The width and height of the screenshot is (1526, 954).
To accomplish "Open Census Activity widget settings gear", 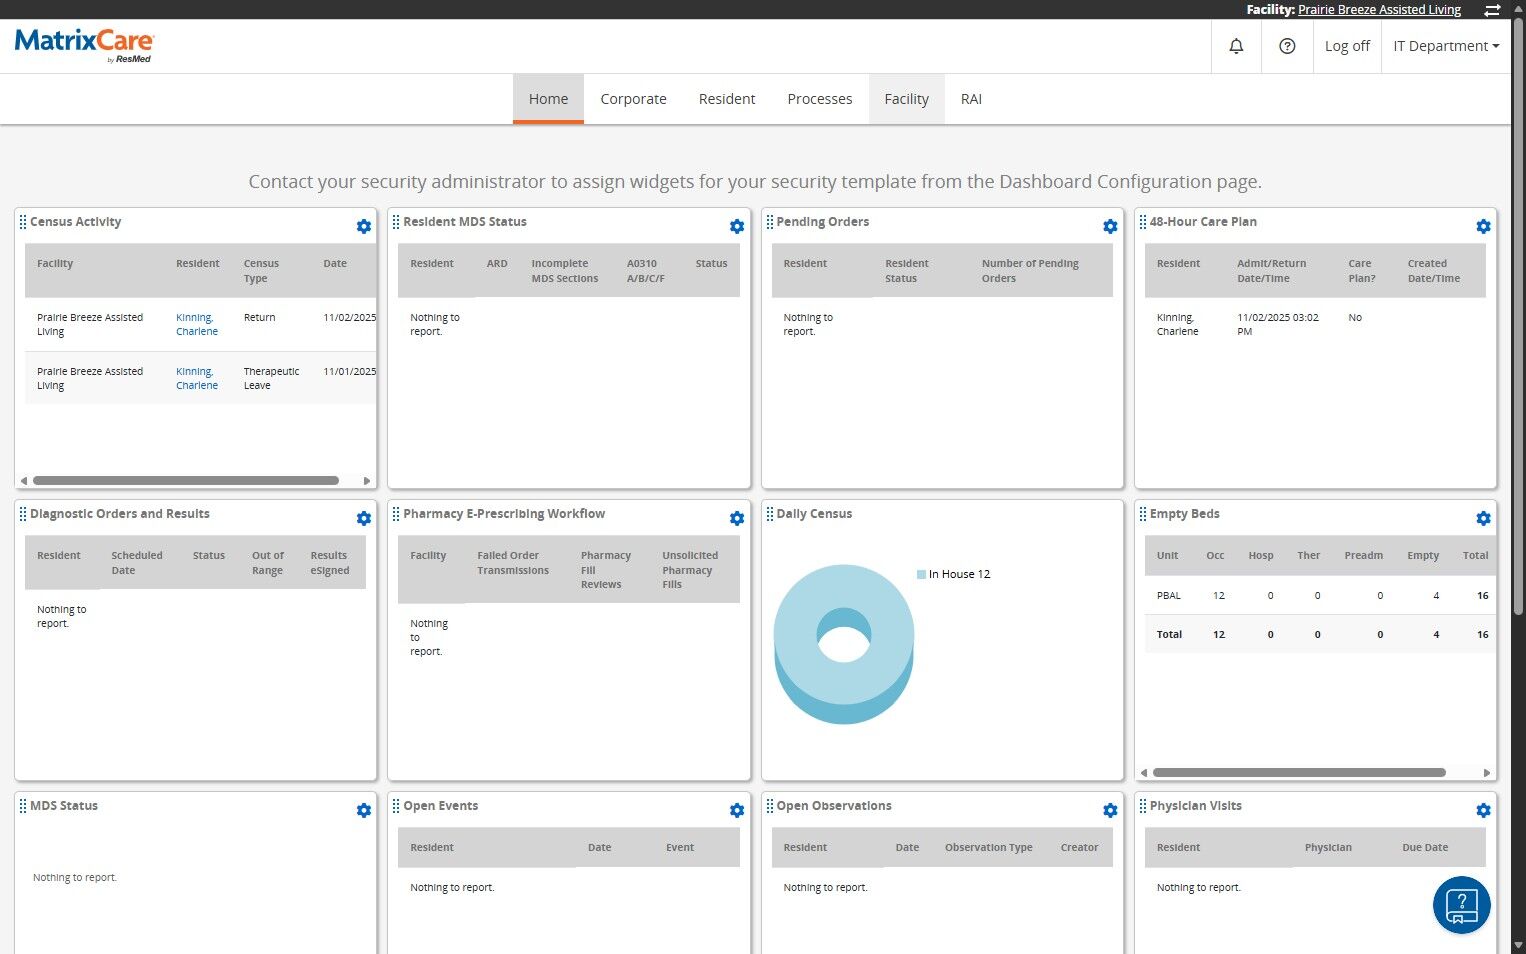I will pos(364,226).
